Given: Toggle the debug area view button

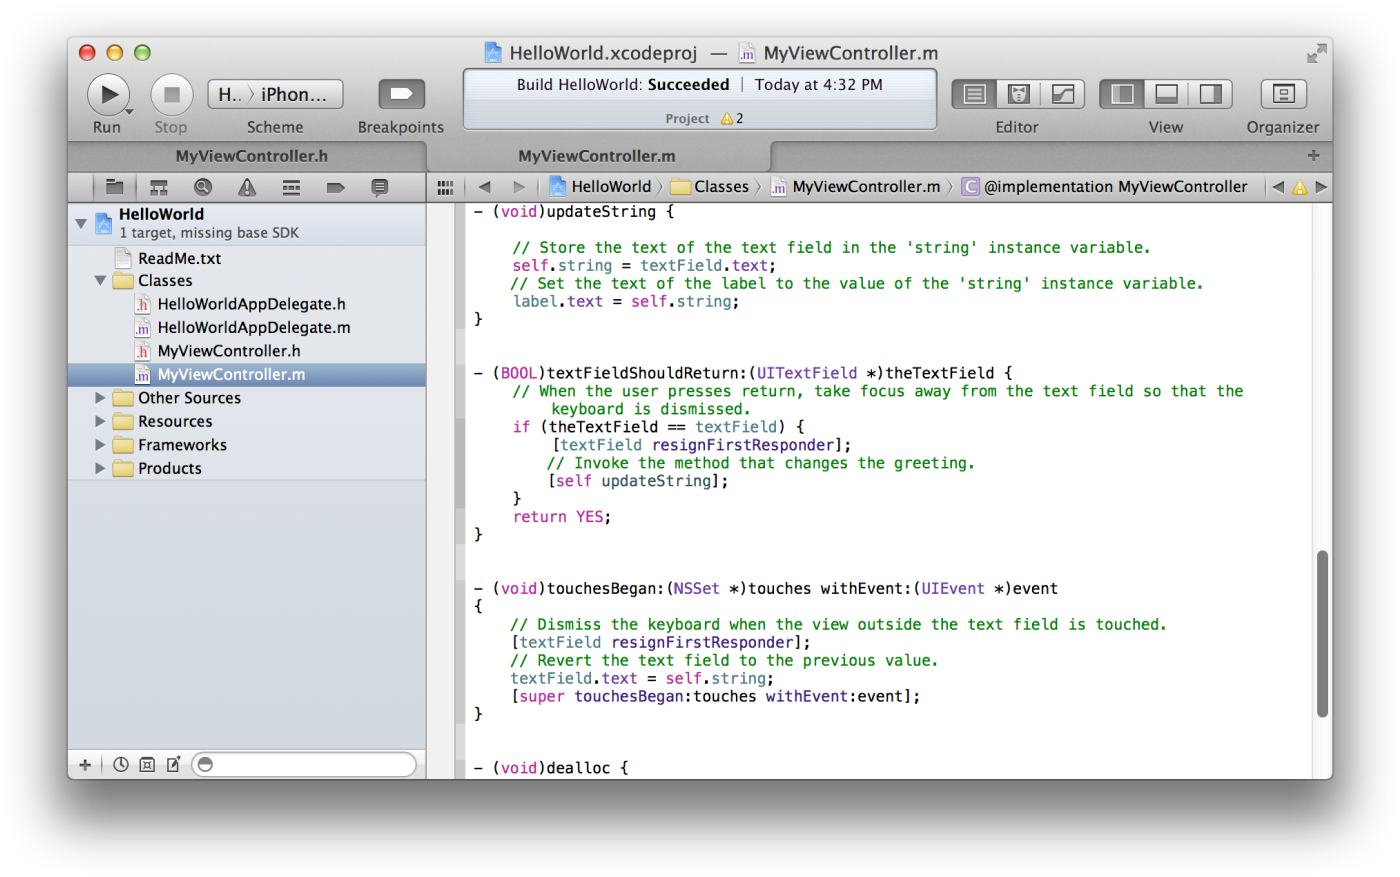Looking at the screenshot, I should (x=1166, y=94).
